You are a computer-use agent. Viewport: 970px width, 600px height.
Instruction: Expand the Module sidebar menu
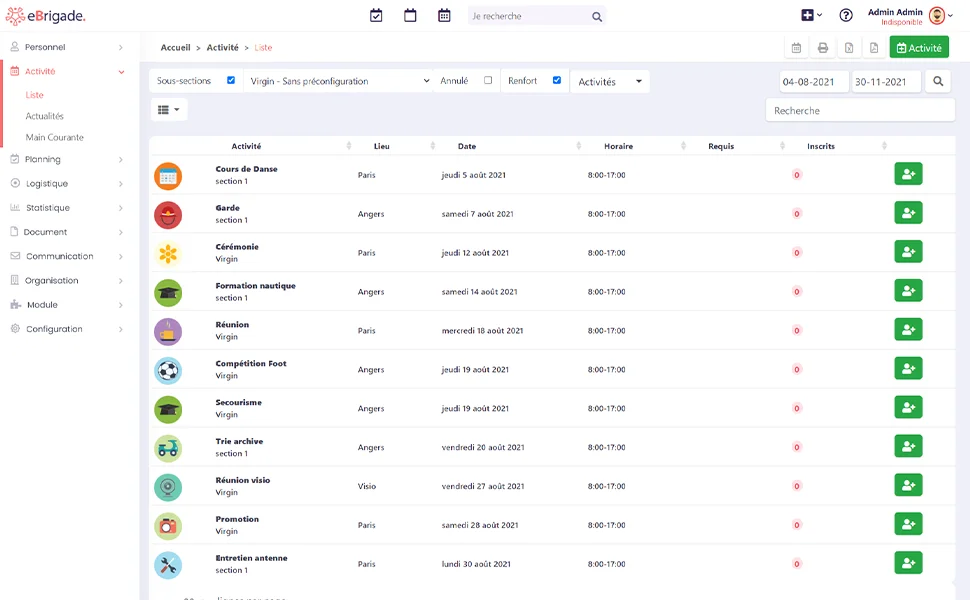pos(67,304)
